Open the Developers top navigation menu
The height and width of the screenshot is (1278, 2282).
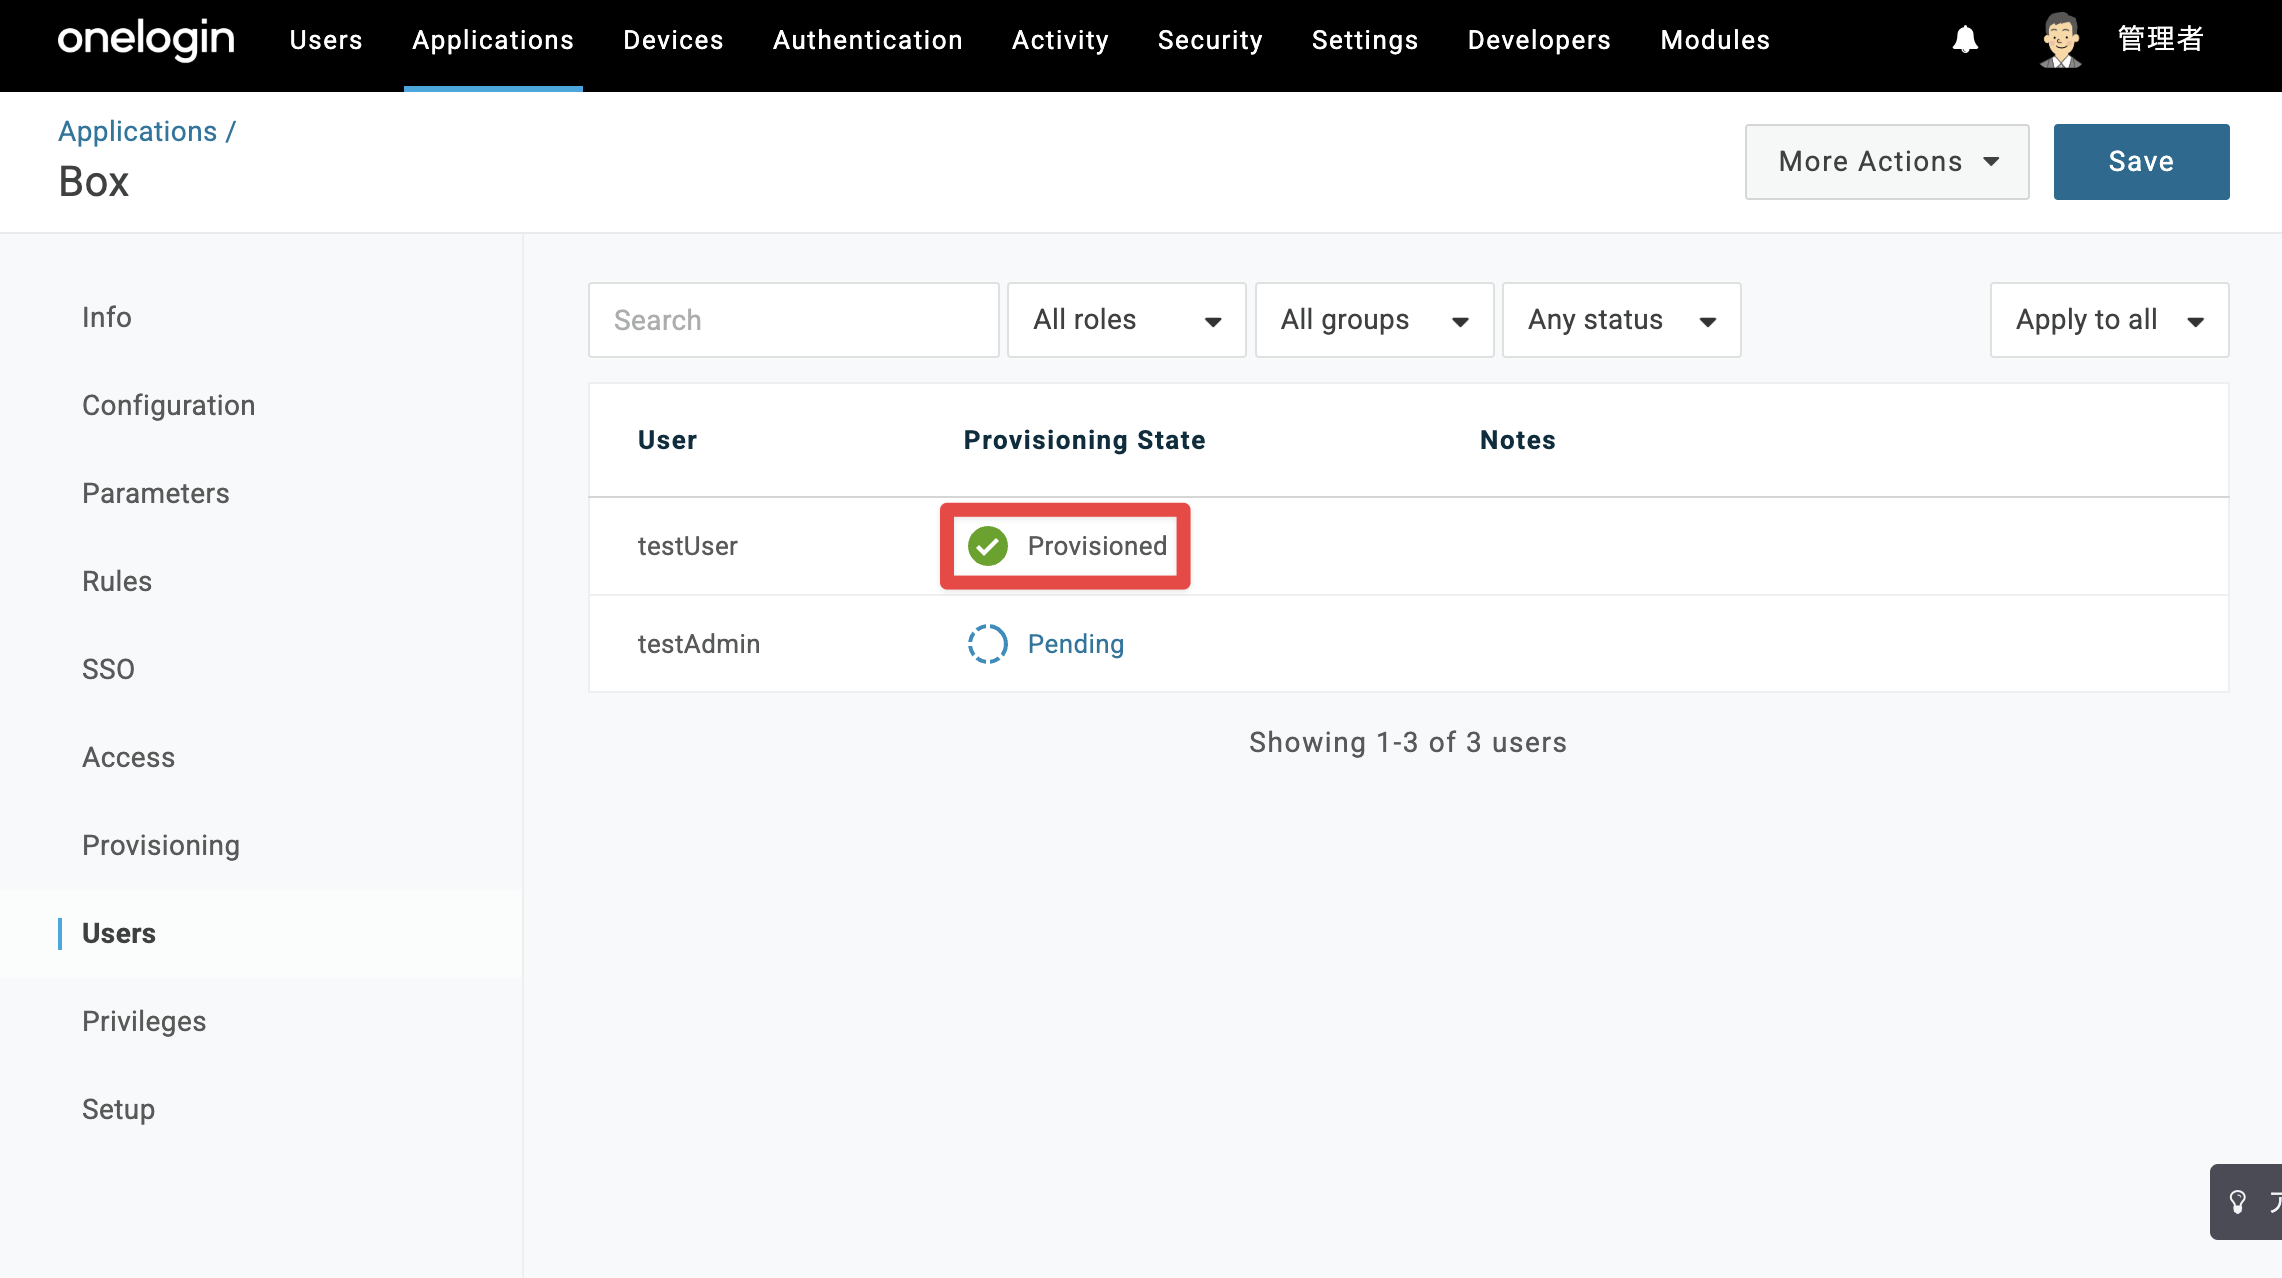click(x=1539, y=40)
